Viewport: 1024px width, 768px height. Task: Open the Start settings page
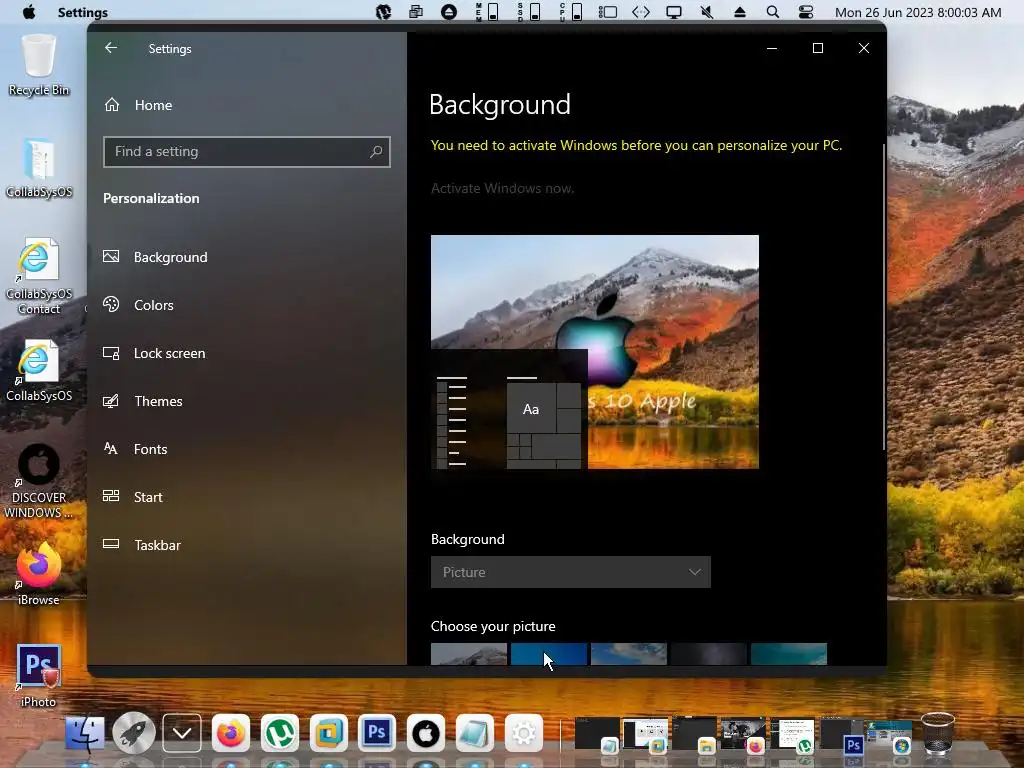pos(133,497)
